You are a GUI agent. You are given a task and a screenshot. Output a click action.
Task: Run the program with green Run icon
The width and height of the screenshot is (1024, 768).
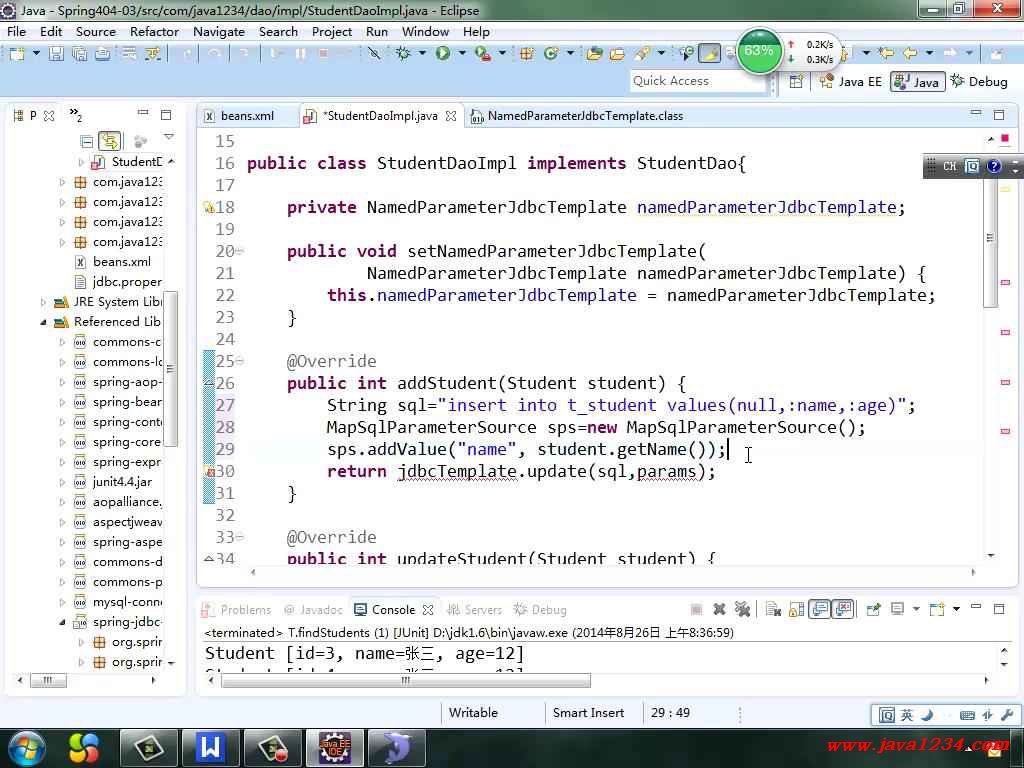click(442, 54)
